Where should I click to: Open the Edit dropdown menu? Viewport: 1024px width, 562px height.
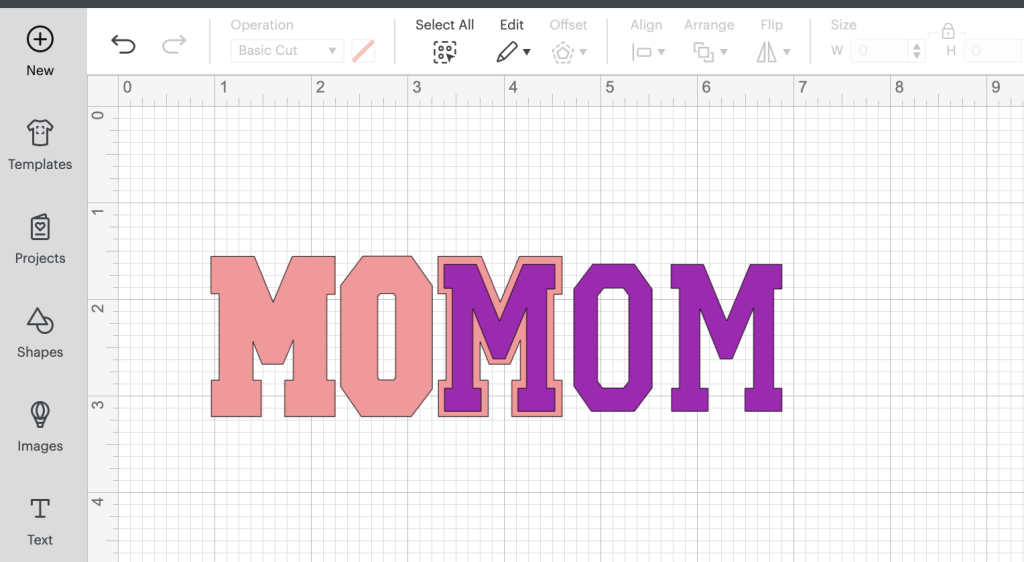point(513,51)
